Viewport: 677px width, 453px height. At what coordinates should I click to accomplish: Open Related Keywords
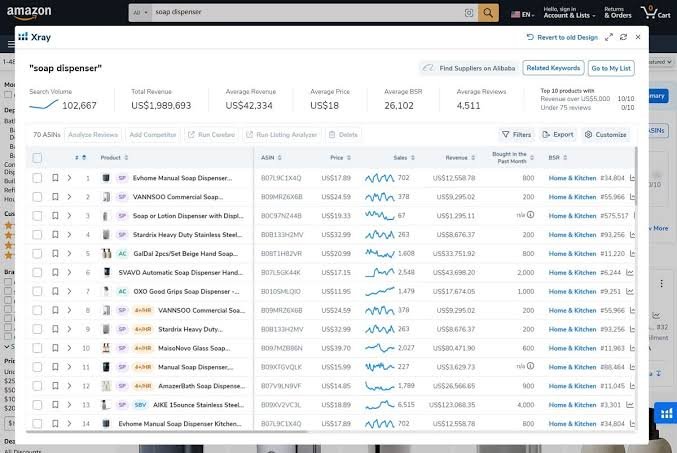(553, 68)
